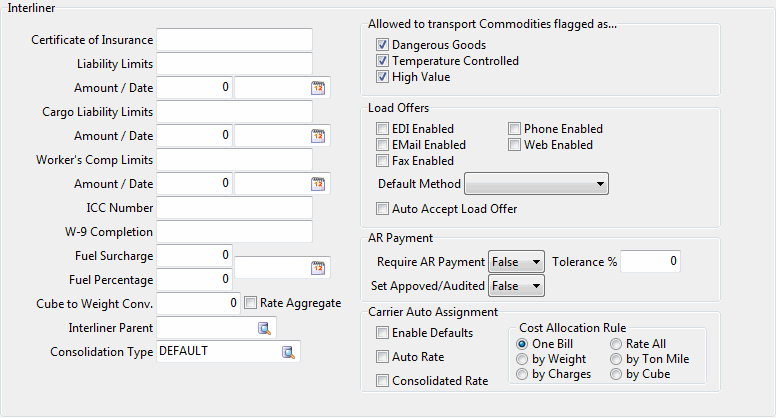Click Consolidation Type lookup icon
Image resolution: width=776 pixels, height=418 pixels.
pos(289,352)
